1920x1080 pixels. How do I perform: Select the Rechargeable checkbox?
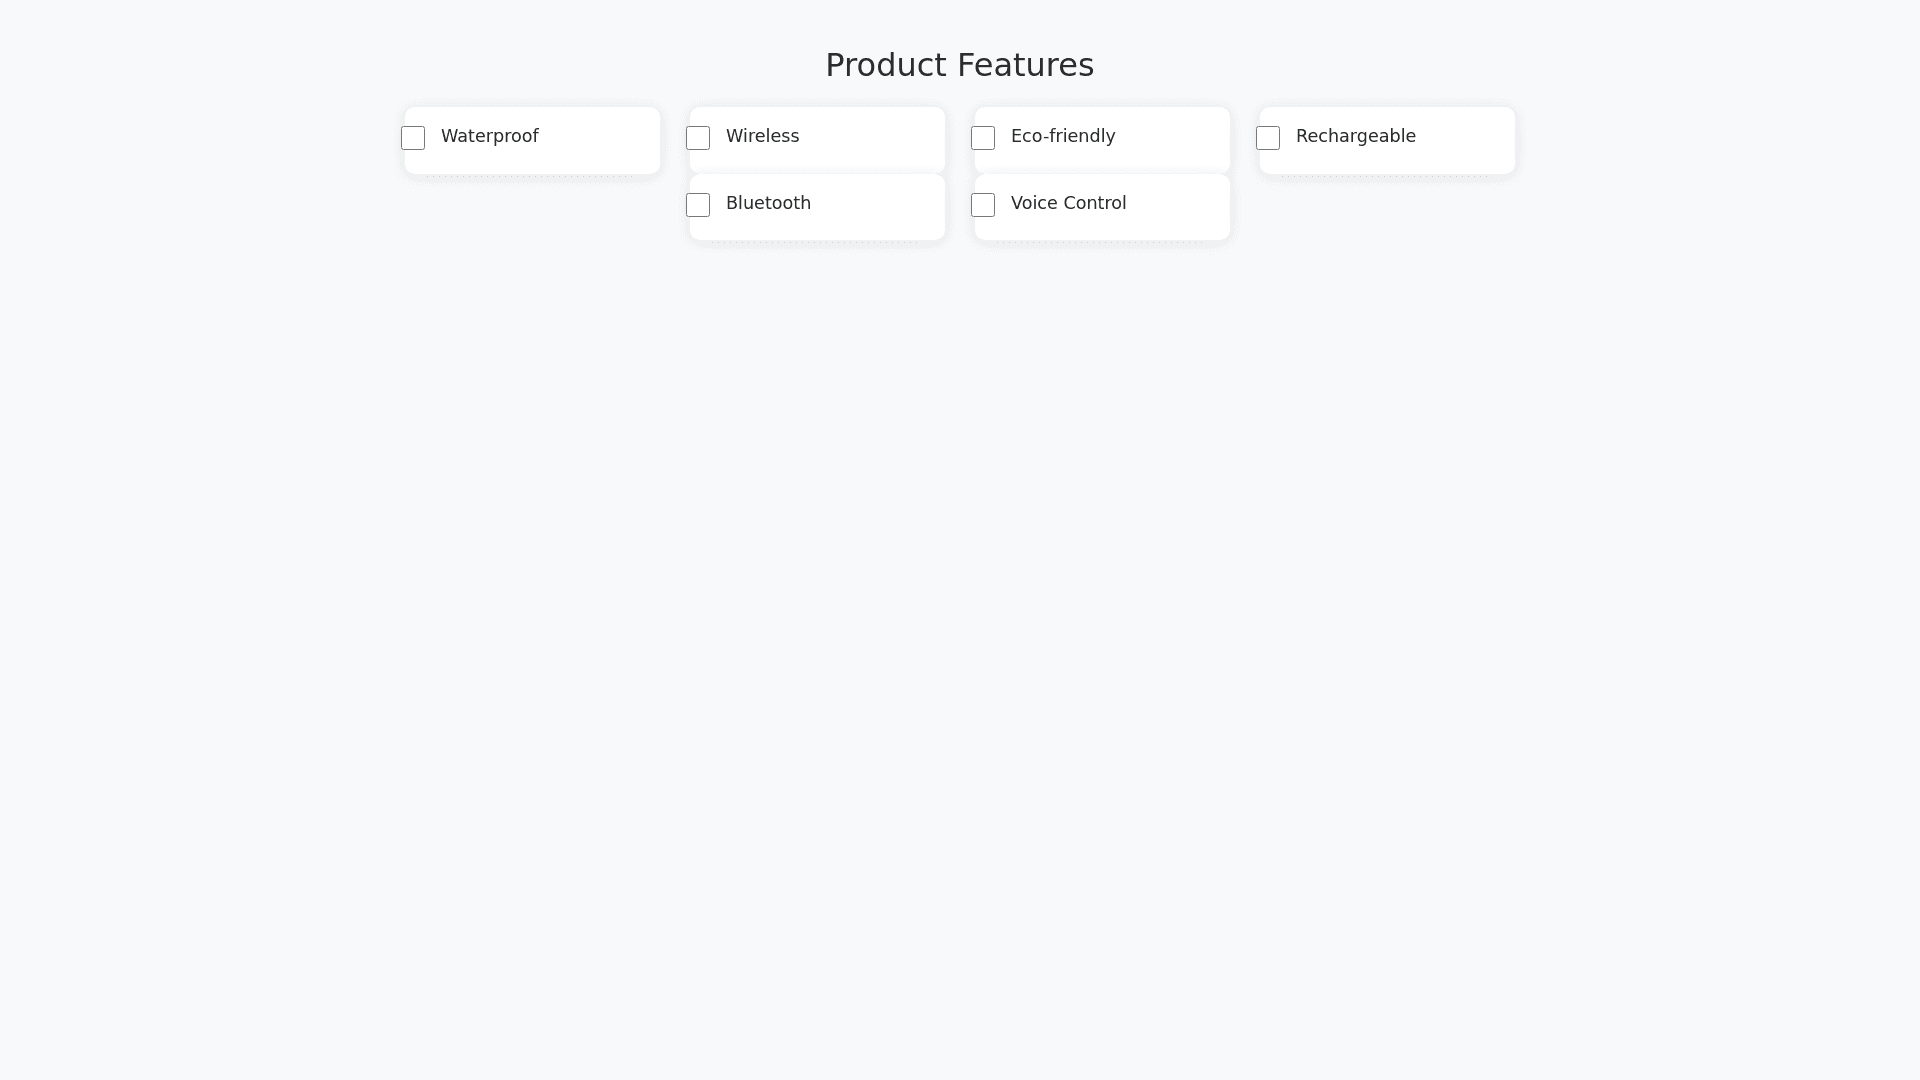tap(1268, 138)
